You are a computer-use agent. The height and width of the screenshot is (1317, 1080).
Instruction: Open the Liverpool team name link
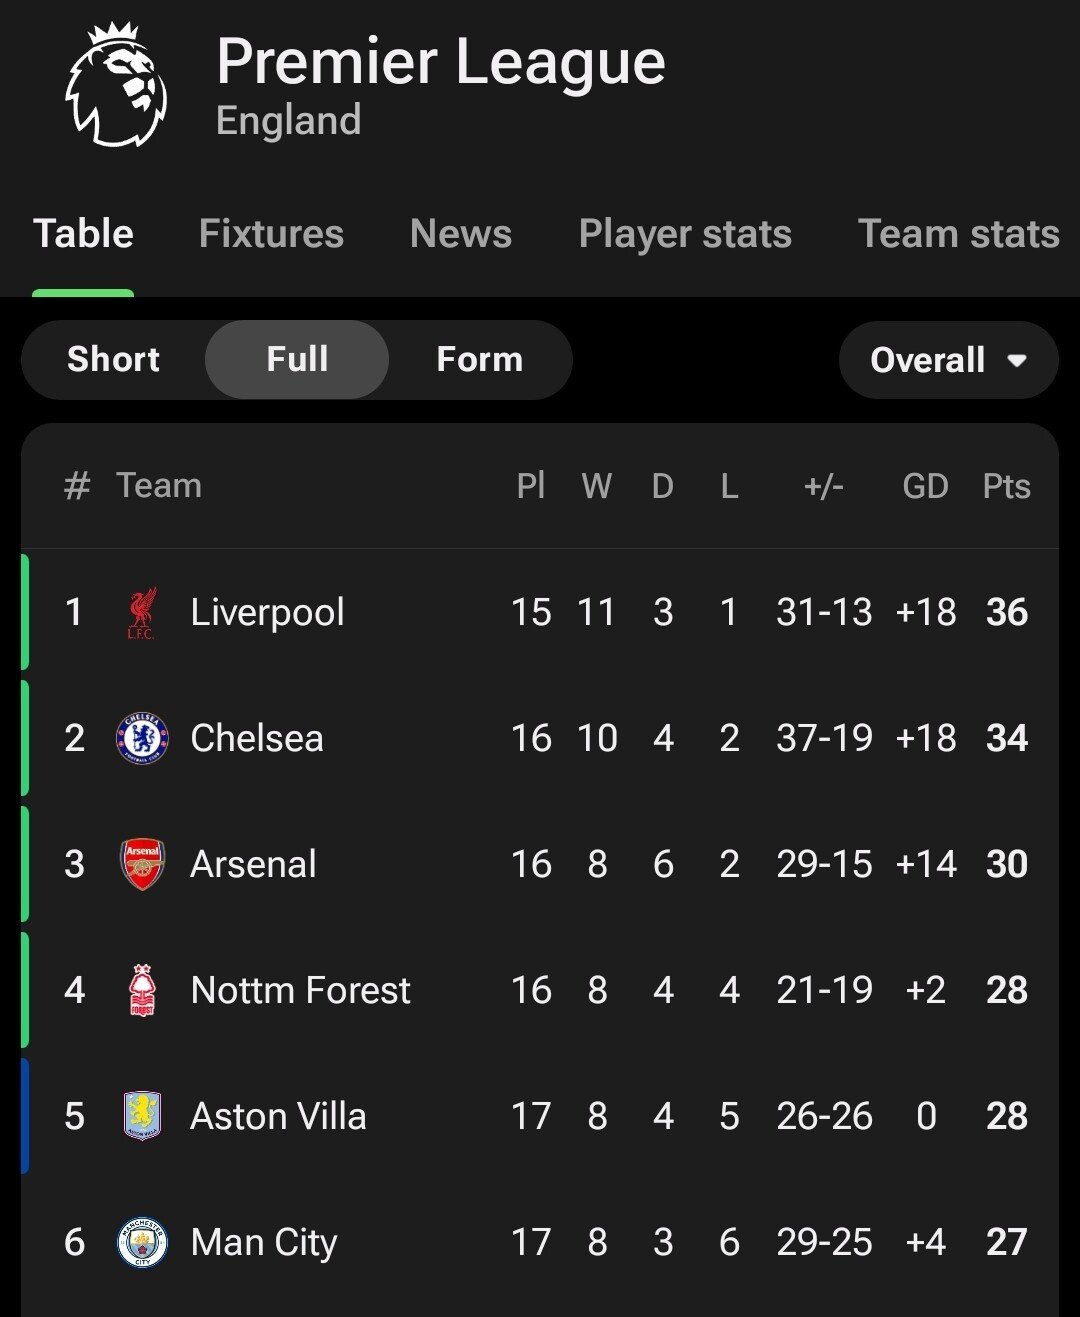(x=267, y=613)
